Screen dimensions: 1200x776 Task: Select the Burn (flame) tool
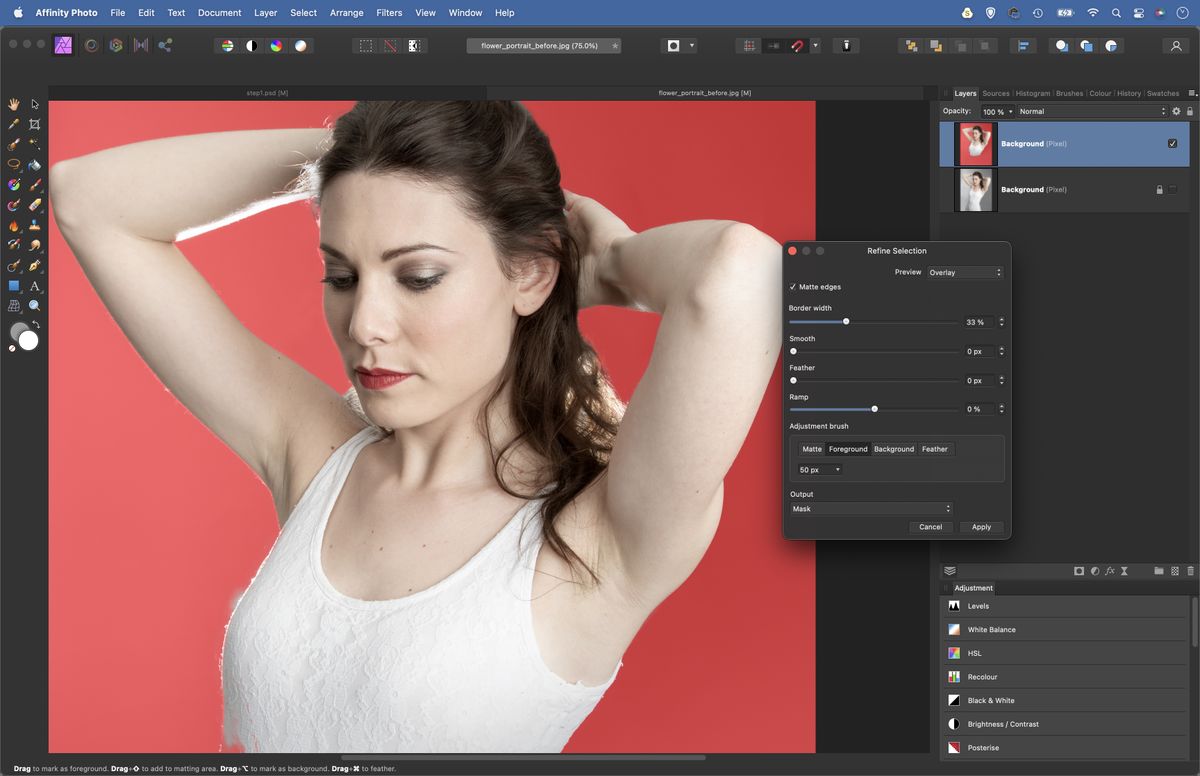point(14,226)
